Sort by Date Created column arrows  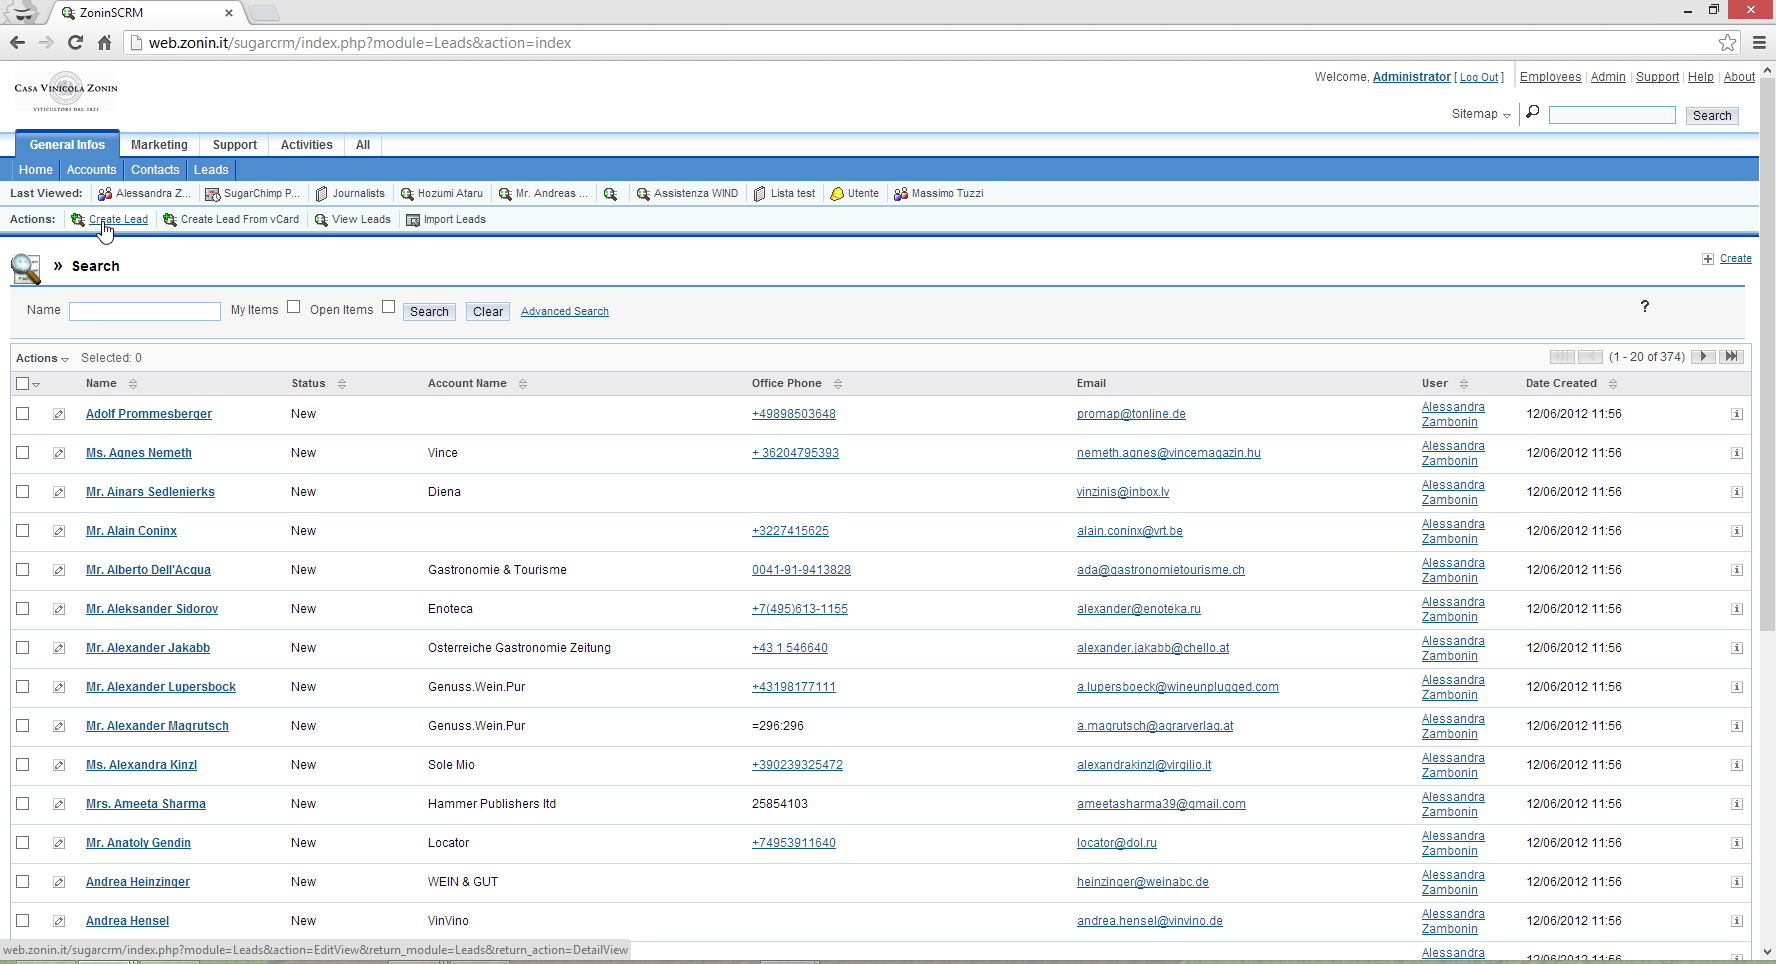click(1613, 384)
